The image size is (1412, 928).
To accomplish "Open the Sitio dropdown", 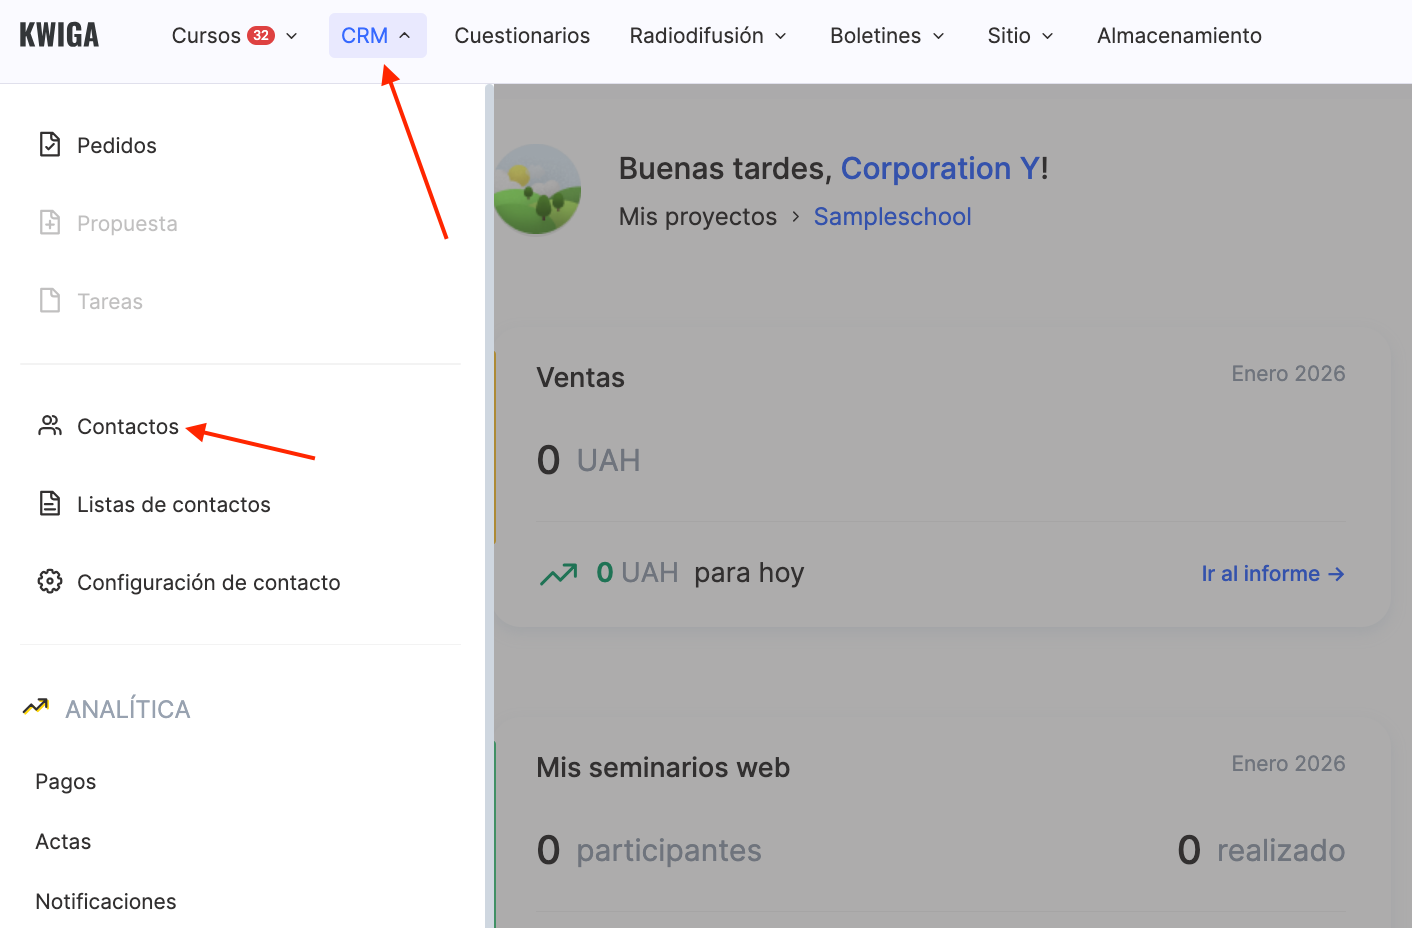I will click(x=1020, y=36).
